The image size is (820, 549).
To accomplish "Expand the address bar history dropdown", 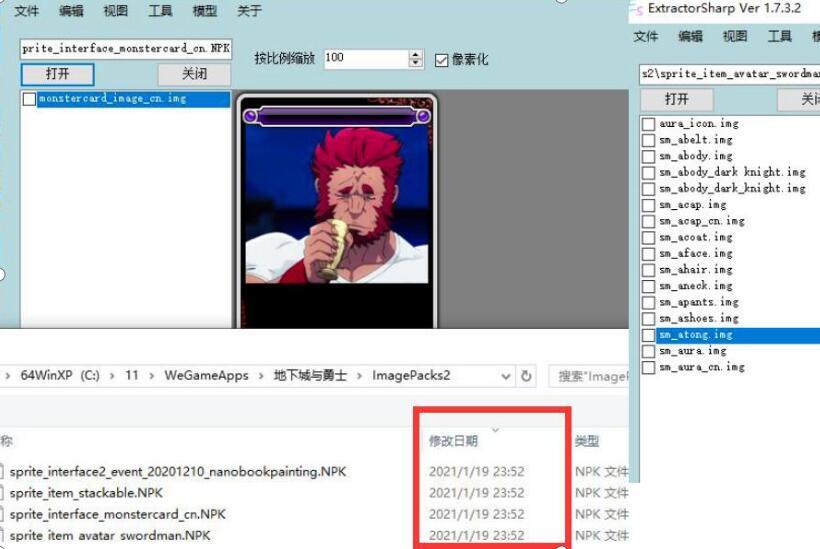I will coord(506,376).
